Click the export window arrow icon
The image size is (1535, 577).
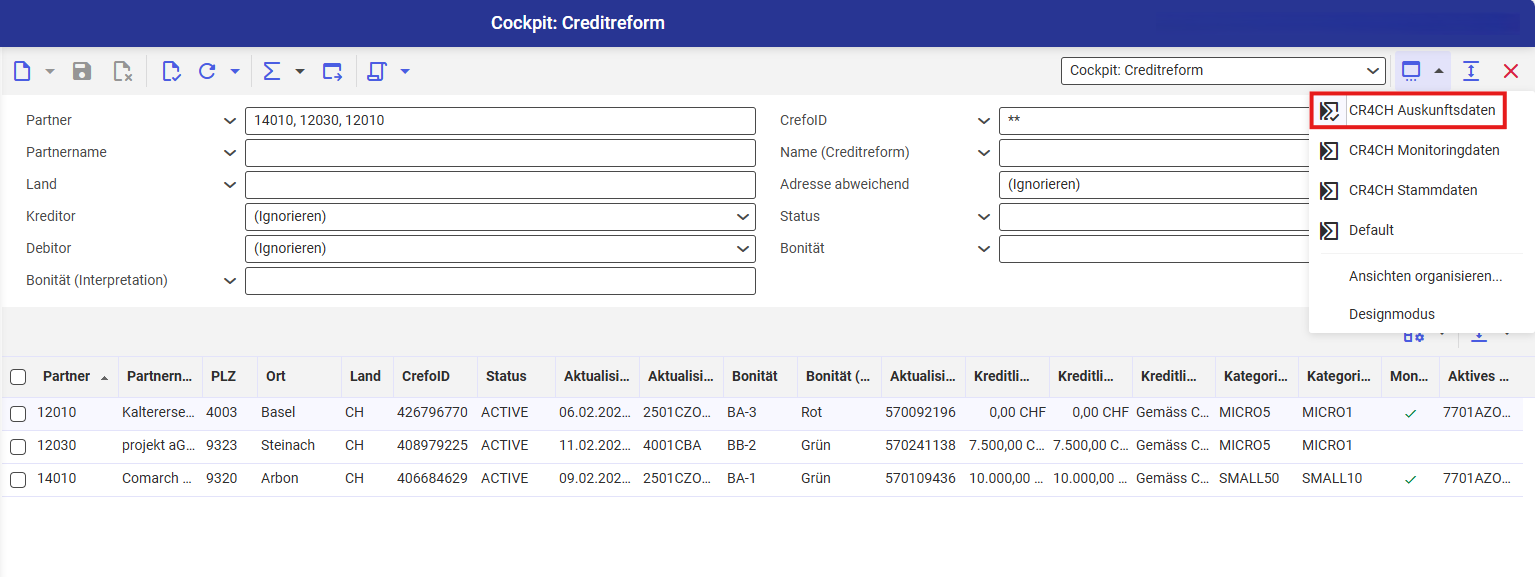click(x=332, y=71)
